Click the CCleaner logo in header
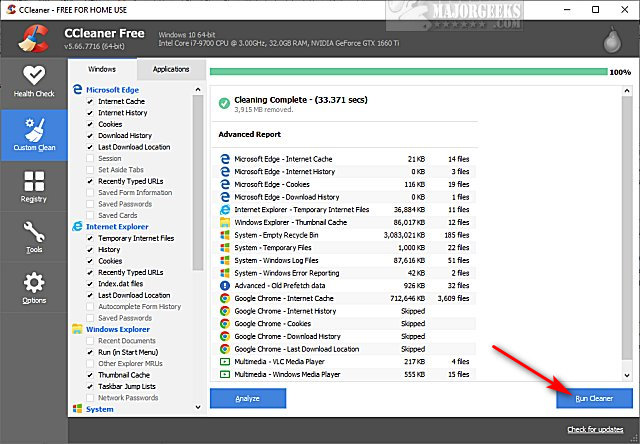This screenshot has width=640, height=444. tap(33, 36)
